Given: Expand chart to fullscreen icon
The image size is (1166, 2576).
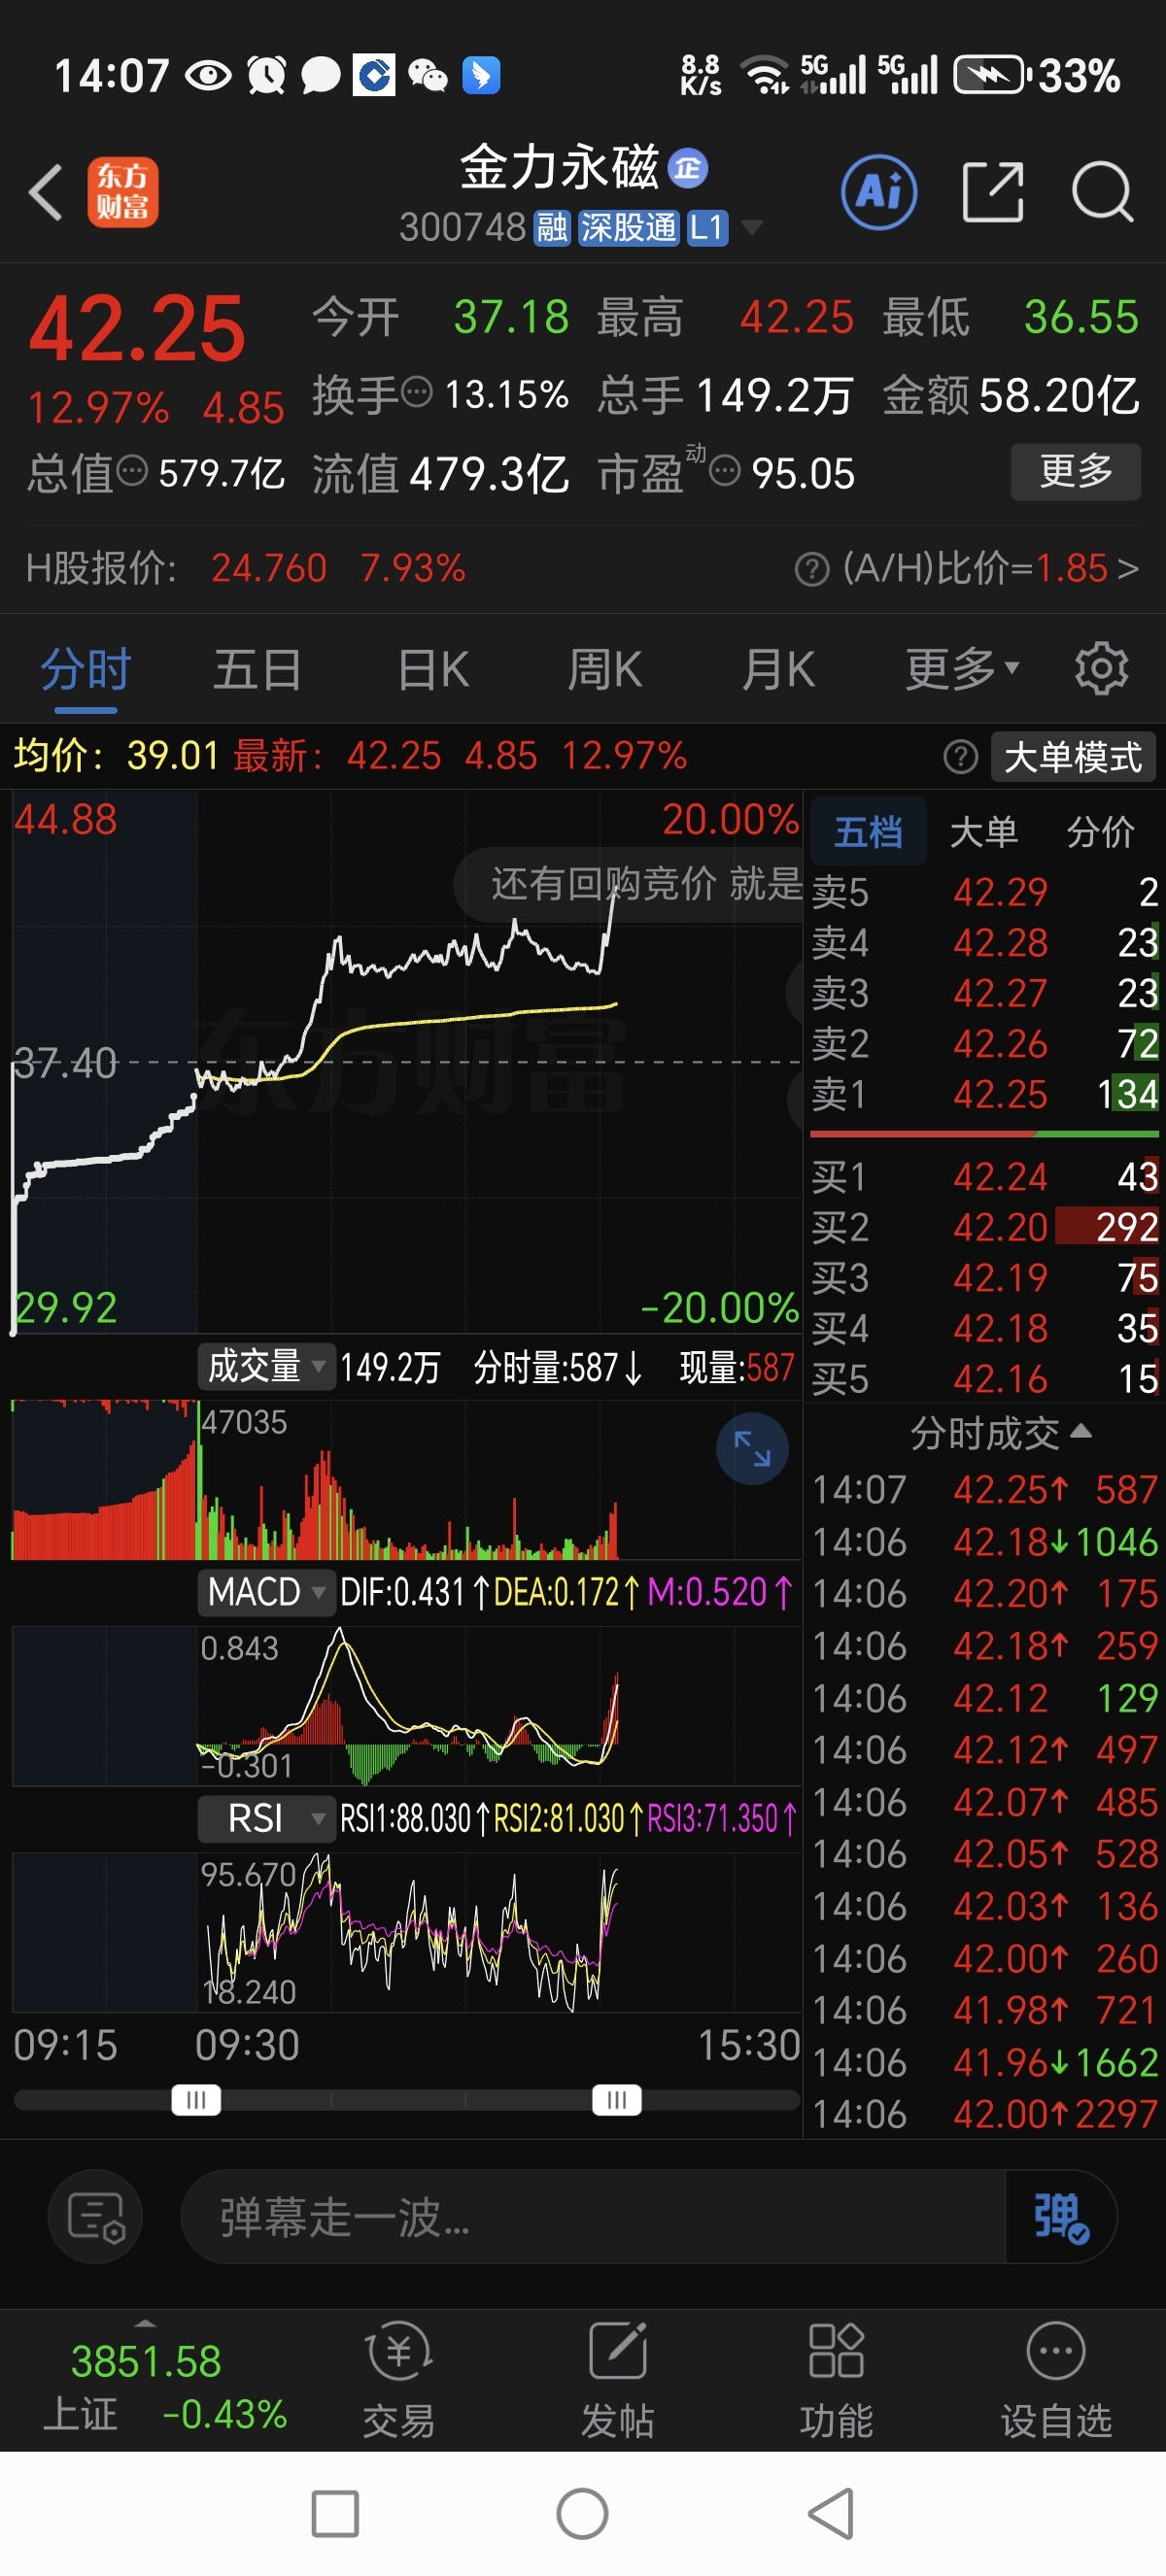Looking at the screenshot, I should point(752,1448).
